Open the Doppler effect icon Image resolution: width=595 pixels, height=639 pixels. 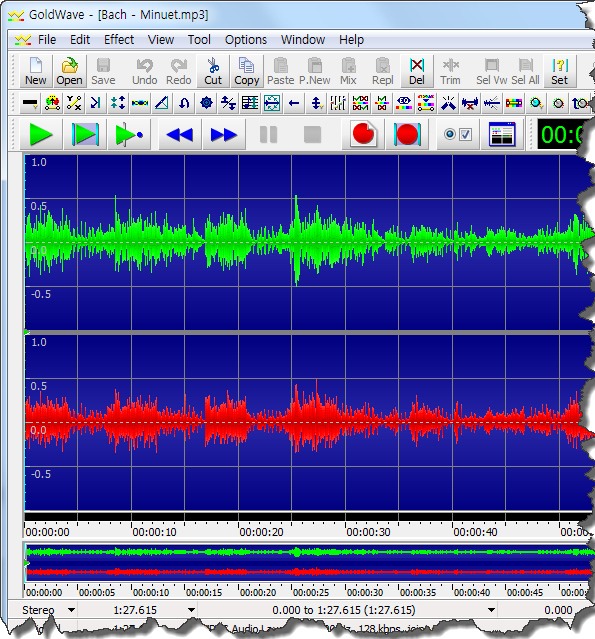click(52, 103)
